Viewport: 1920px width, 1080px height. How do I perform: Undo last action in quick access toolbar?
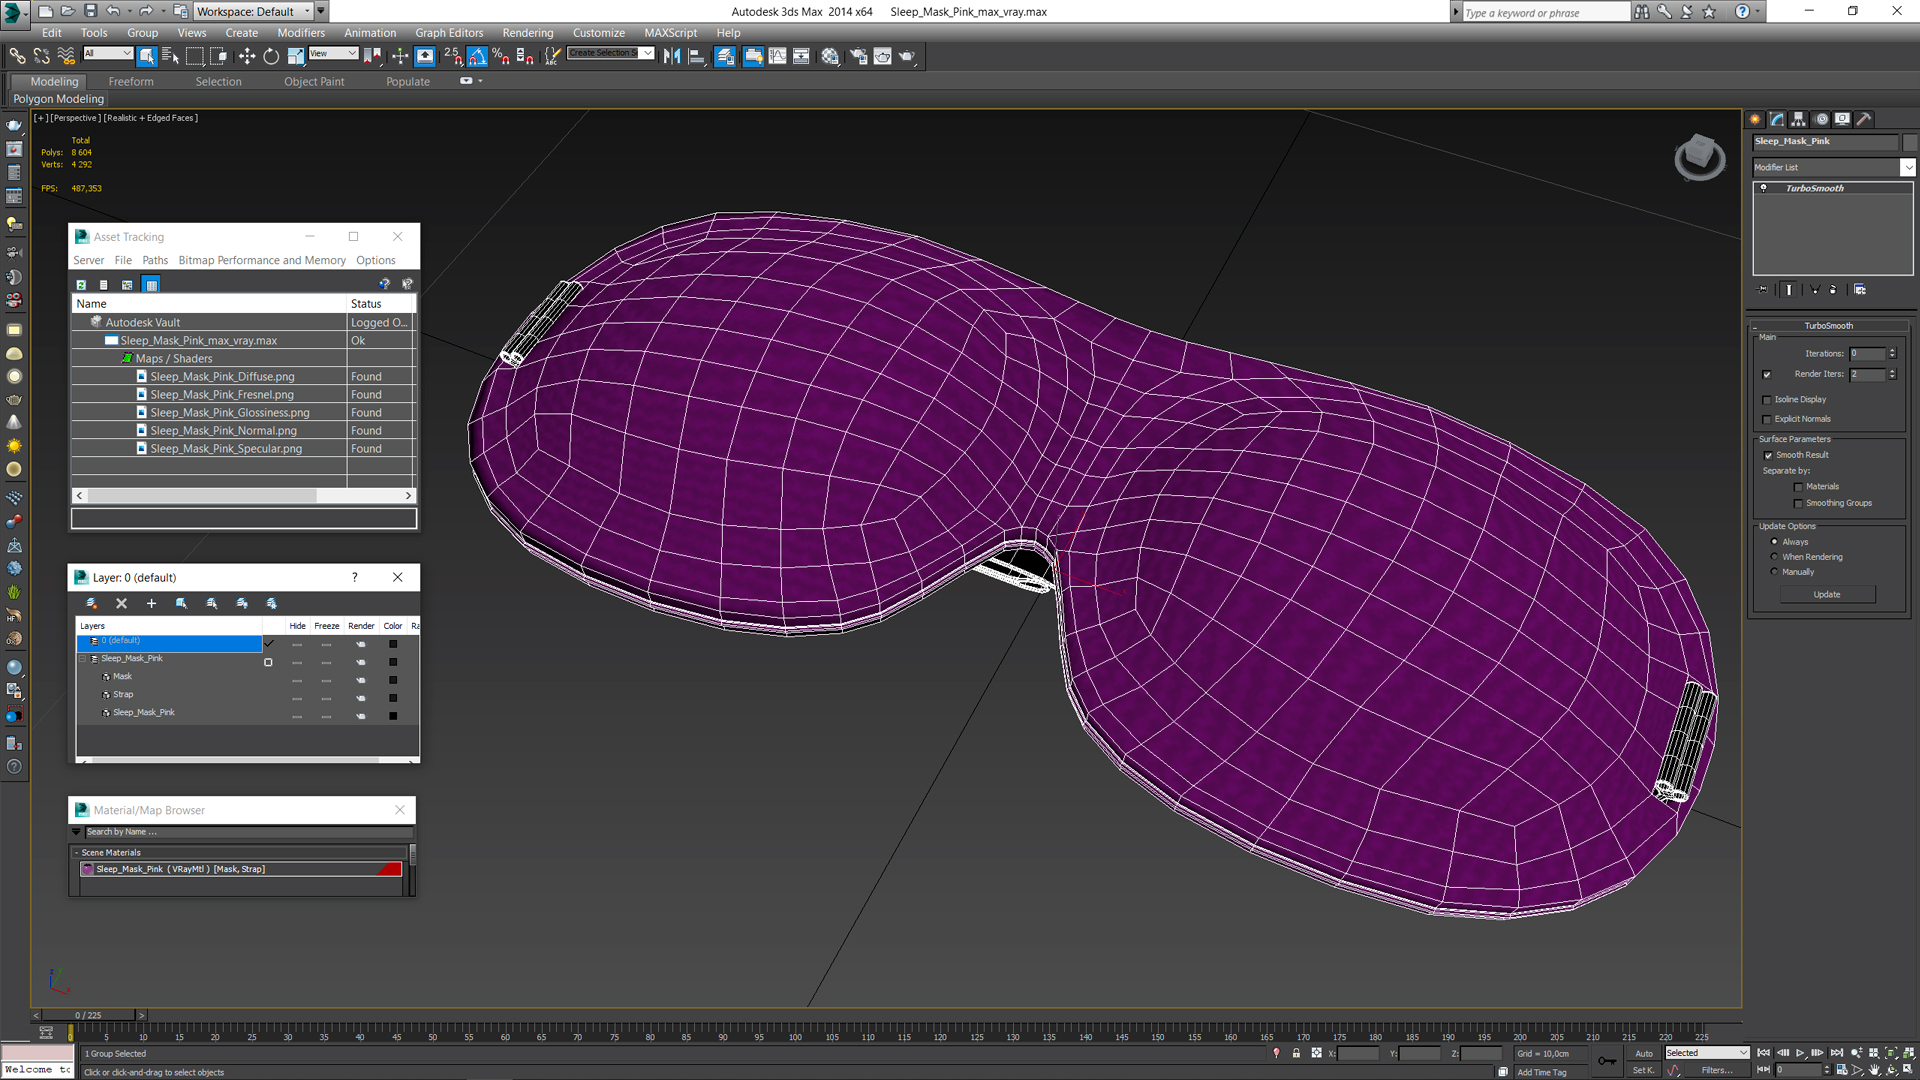[113, 11]
